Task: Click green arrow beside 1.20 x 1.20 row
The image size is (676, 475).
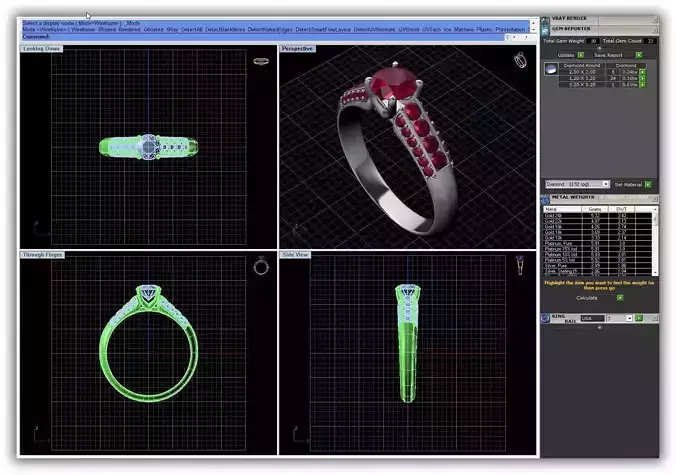Action: tap(642, 78)
